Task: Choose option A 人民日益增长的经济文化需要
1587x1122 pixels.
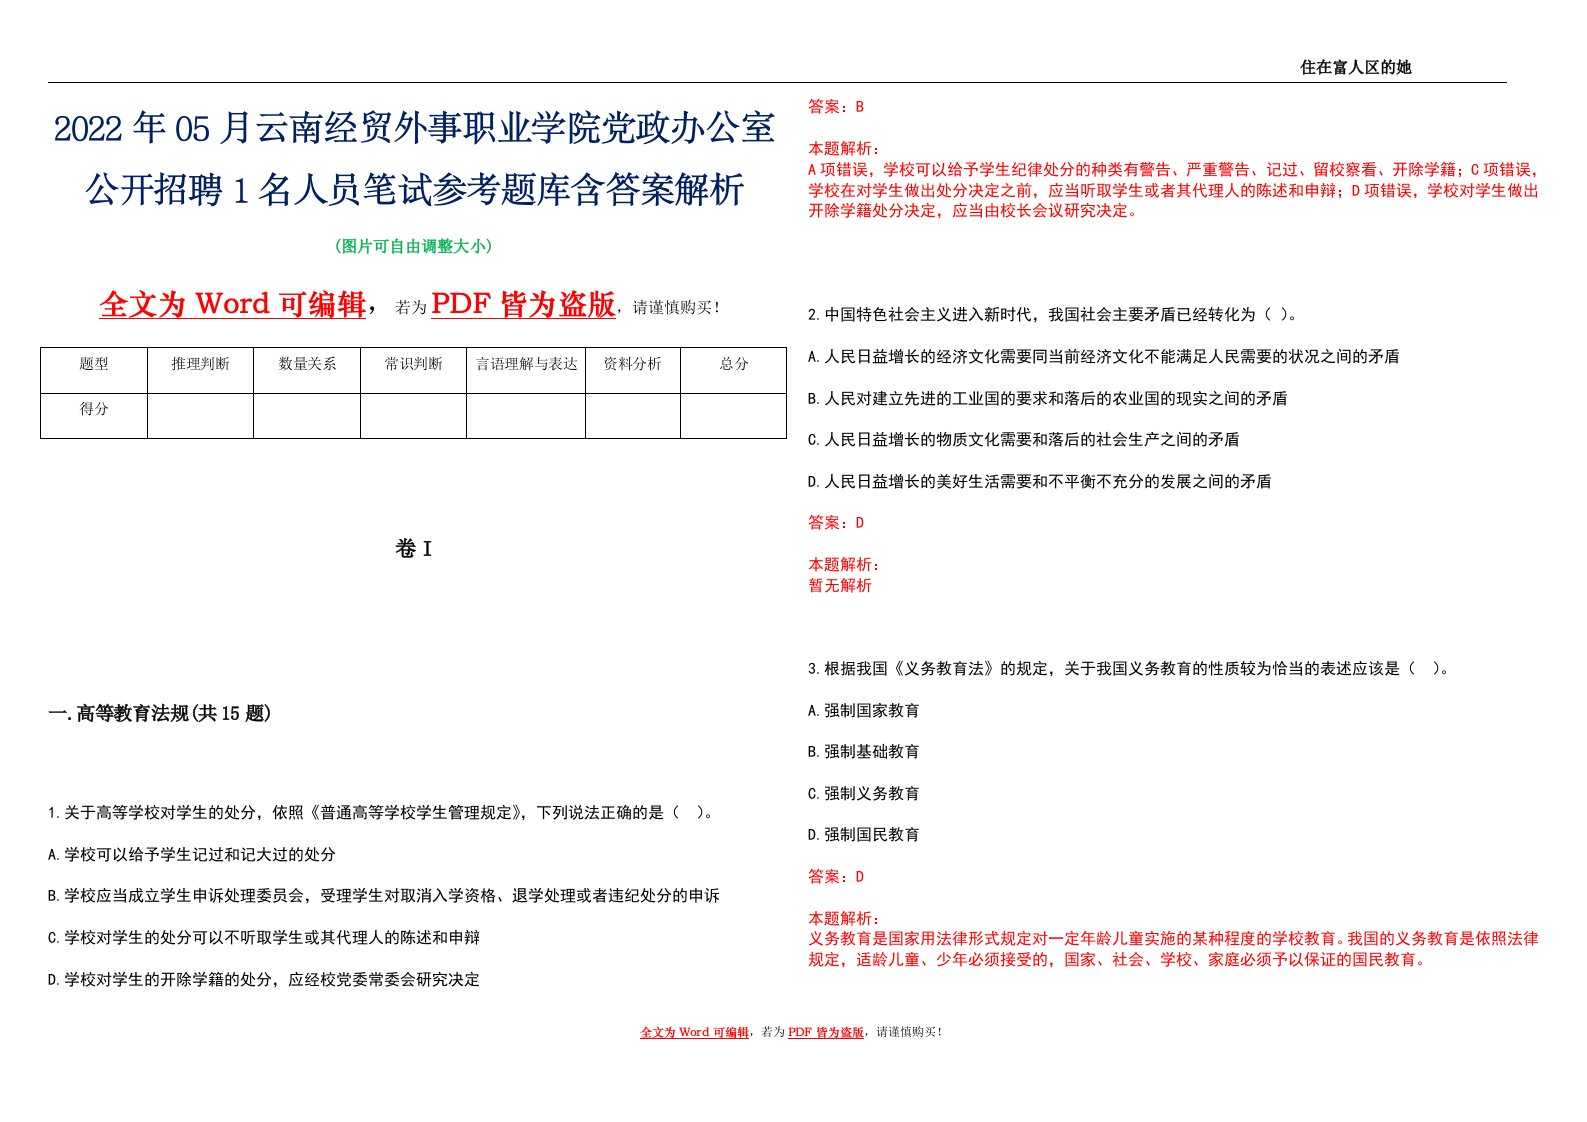Action: [x=1104, y=357]
